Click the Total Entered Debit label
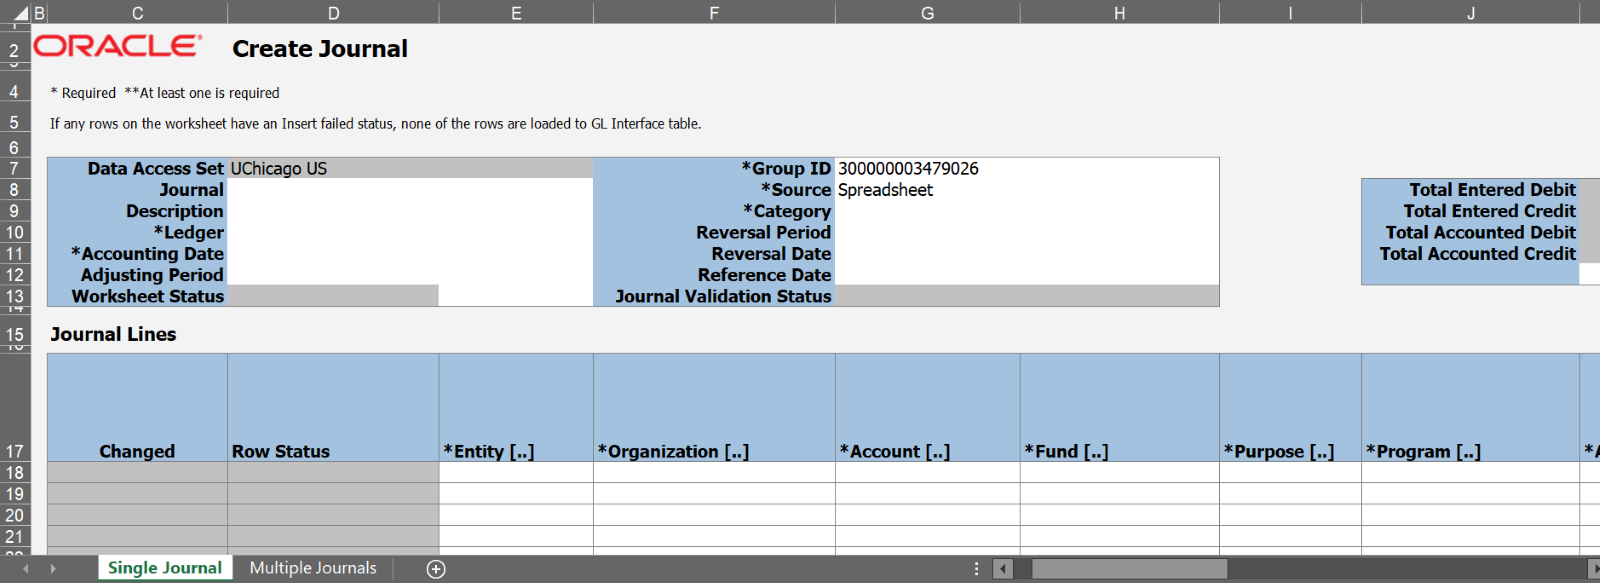This screenshot has height=583, width=1600. click(x=1492, y=190)
